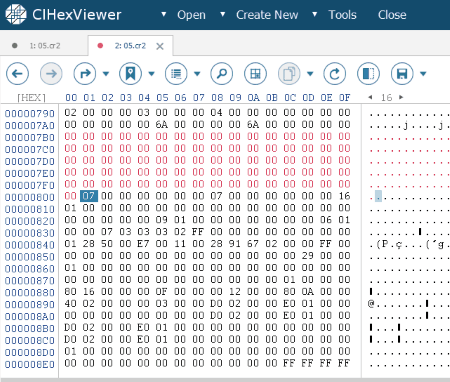The image size is (450, 382).
Task: Open the Open menu
Action: click(191, 15)
